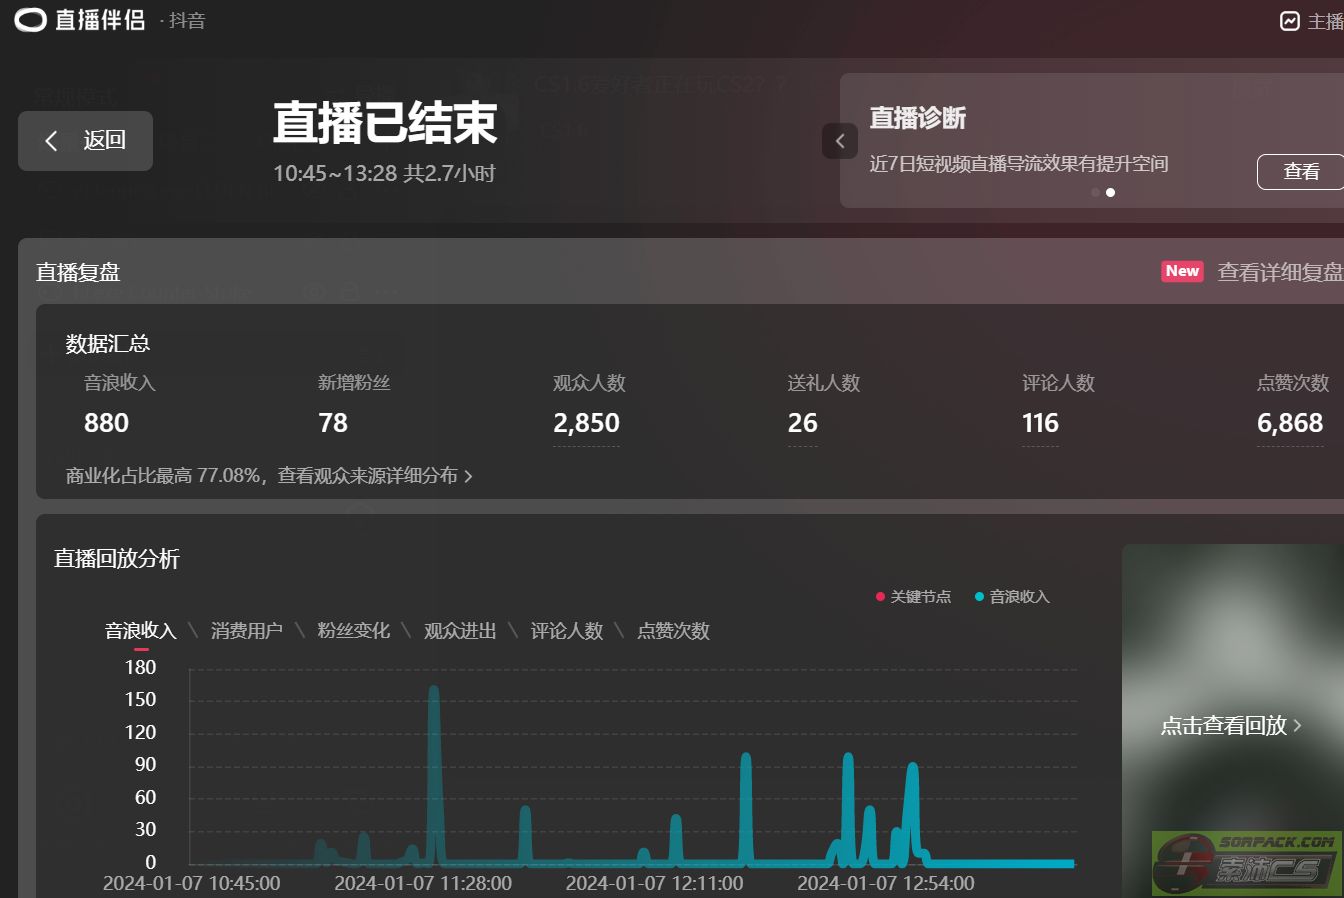Expand 查看观众来源详细分布 chevron
This screenshot has height=898, width=1344.
click(x=468, y=476)
